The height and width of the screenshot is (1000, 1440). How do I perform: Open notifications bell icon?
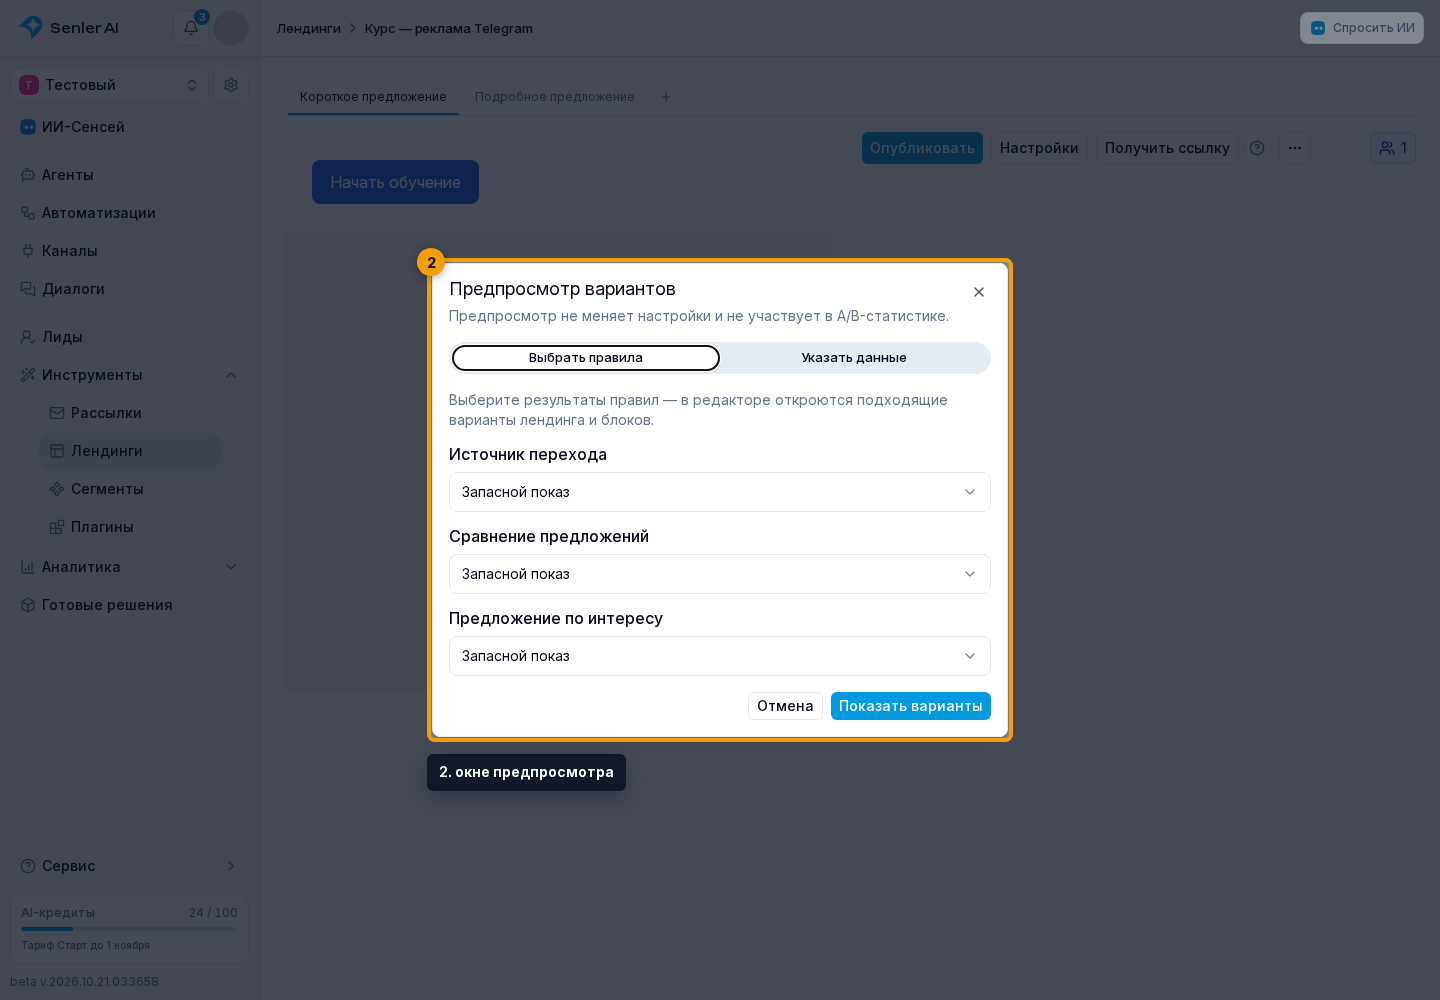[x=191, y=28]
